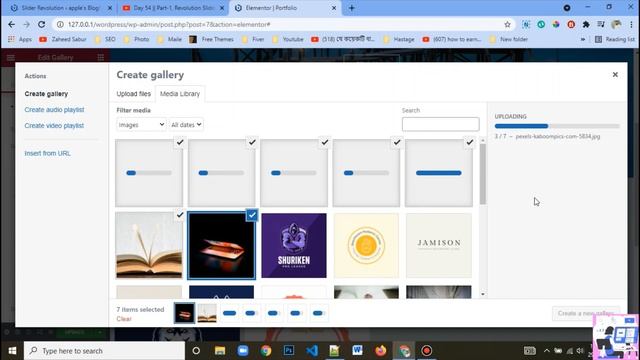The width and height of the screenshot is (640, 360).
Task: Uncheck the open book image
Action: point(180,215)
